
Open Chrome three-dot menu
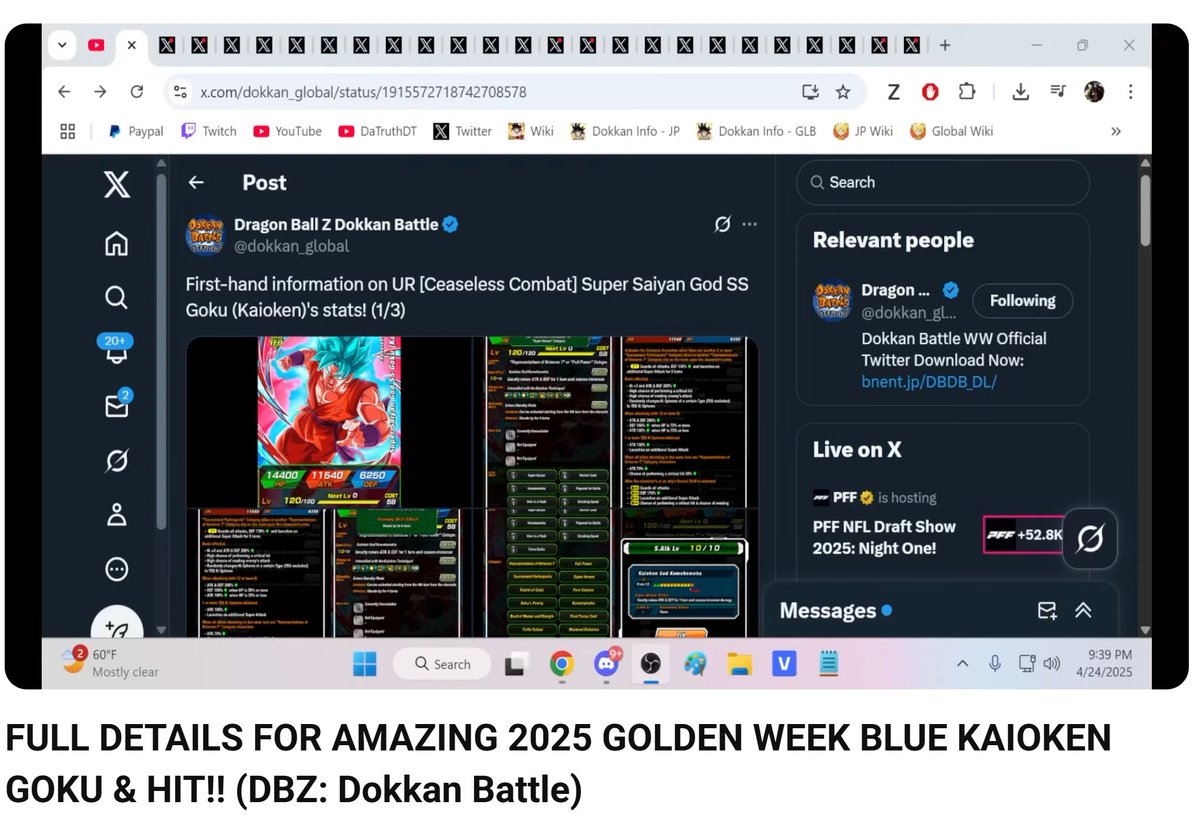(x=1131, y=92)
